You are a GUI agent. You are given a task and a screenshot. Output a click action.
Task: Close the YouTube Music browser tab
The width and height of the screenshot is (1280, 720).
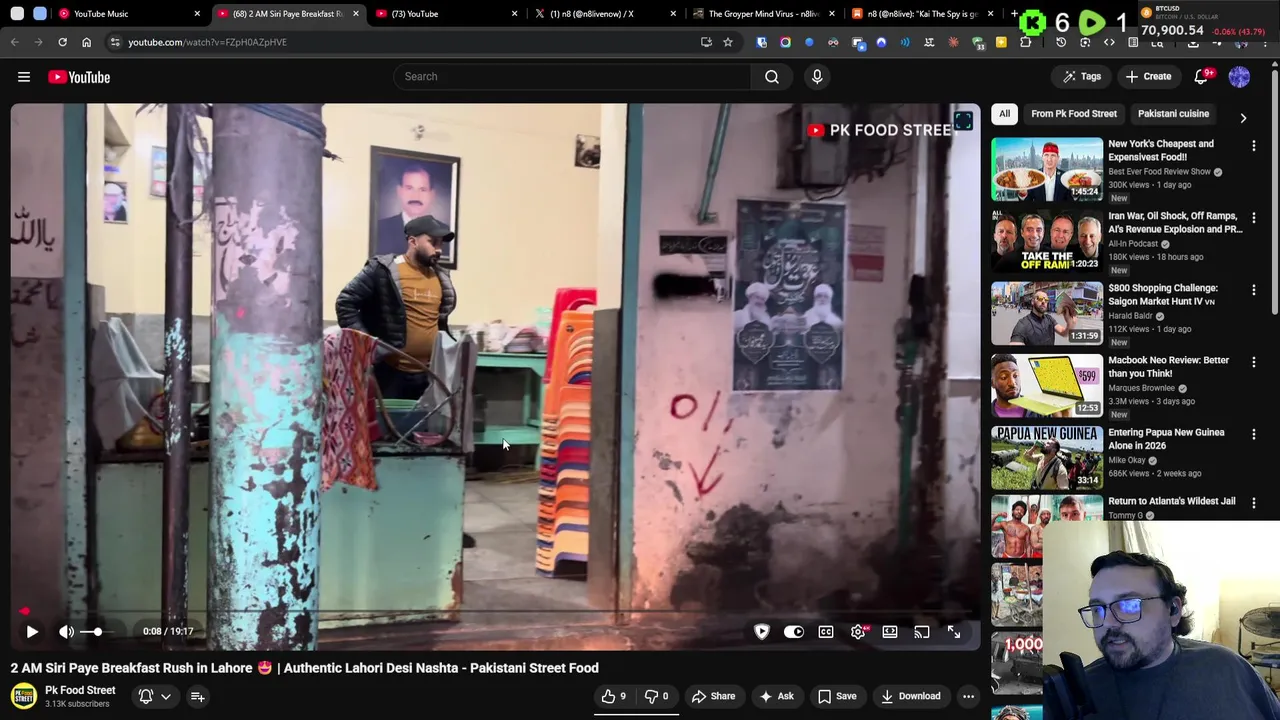click(x=197, y=14)
